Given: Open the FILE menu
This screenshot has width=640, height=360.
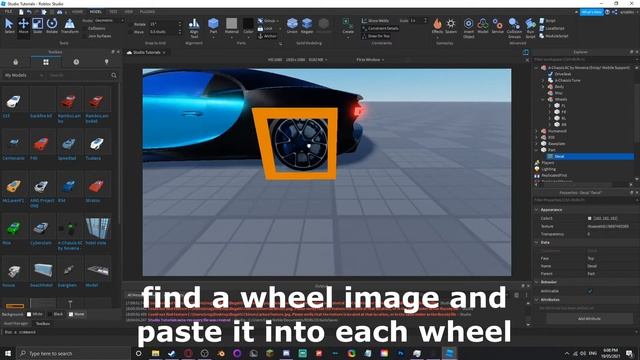Looking at the screenshot, I should [8, 12].
